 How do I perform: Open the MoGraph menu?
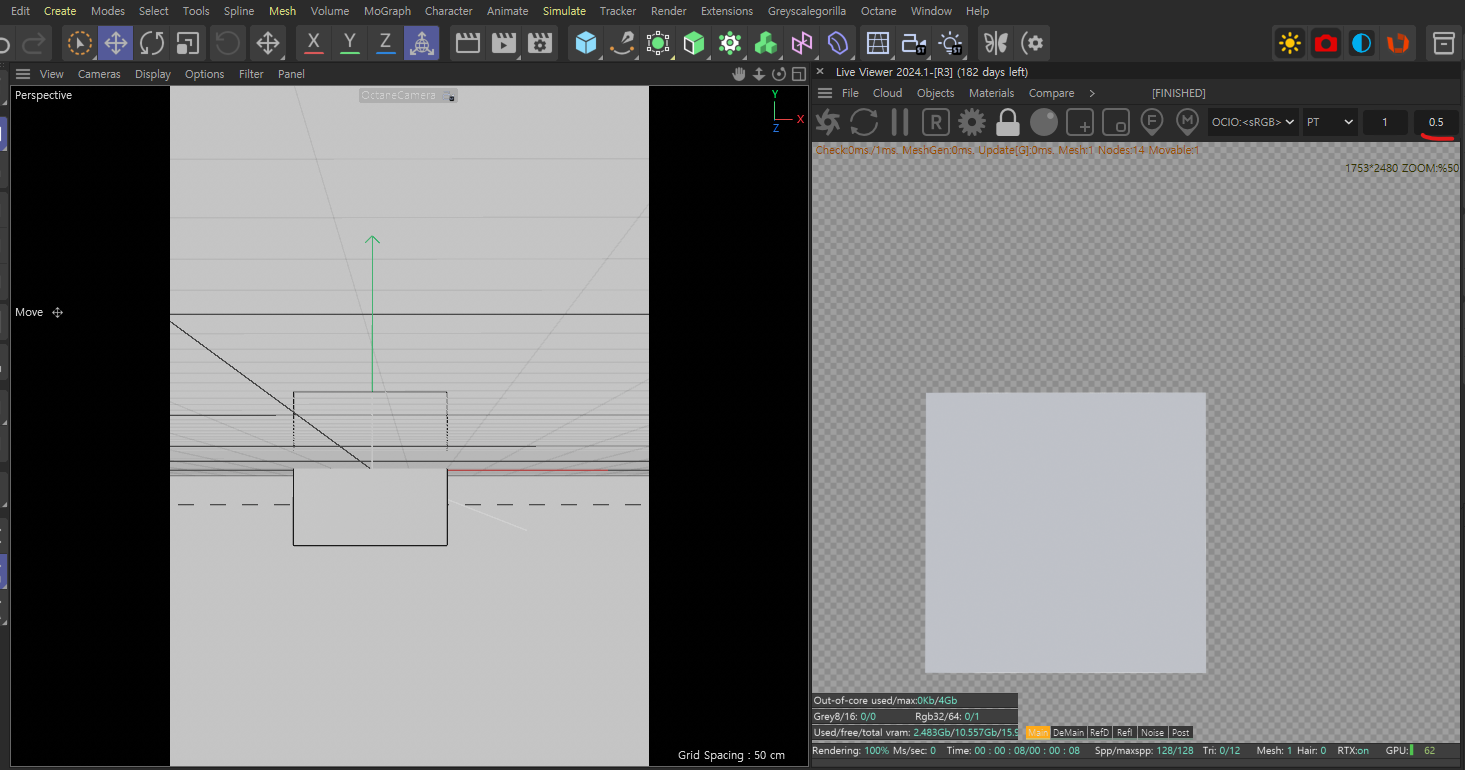click(x=387, y=11)
